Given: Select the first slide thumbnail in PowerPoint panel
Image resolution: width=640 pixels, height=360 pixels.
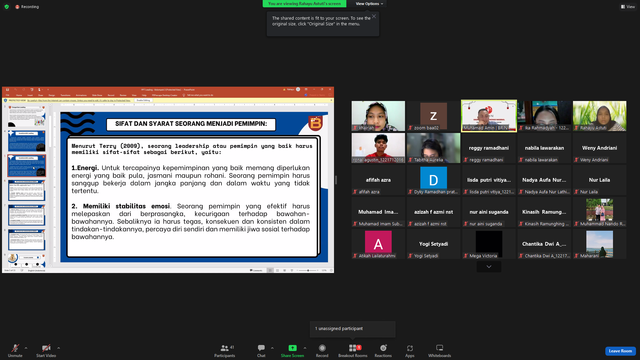Looking at the screenshot, I should (x=27, y=116).
